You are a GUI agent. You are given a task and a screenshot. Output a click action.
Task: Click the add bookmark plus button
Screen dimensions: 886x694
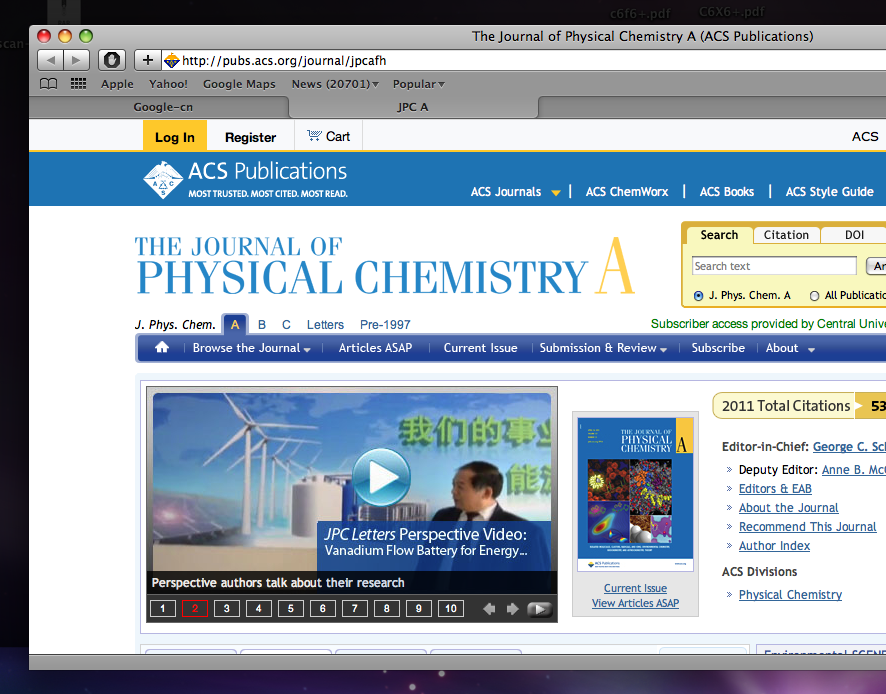[x=147, y=60]
